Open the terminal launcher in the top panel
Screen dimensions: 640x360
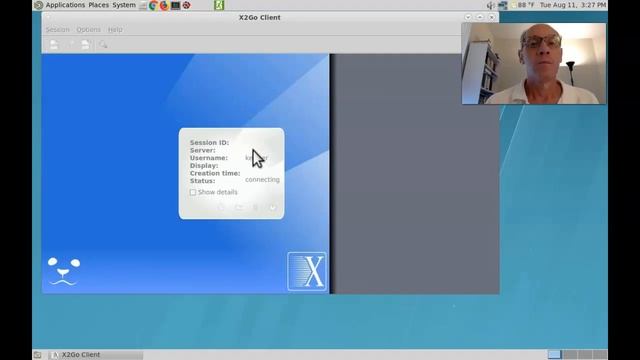tap(176, 5)
